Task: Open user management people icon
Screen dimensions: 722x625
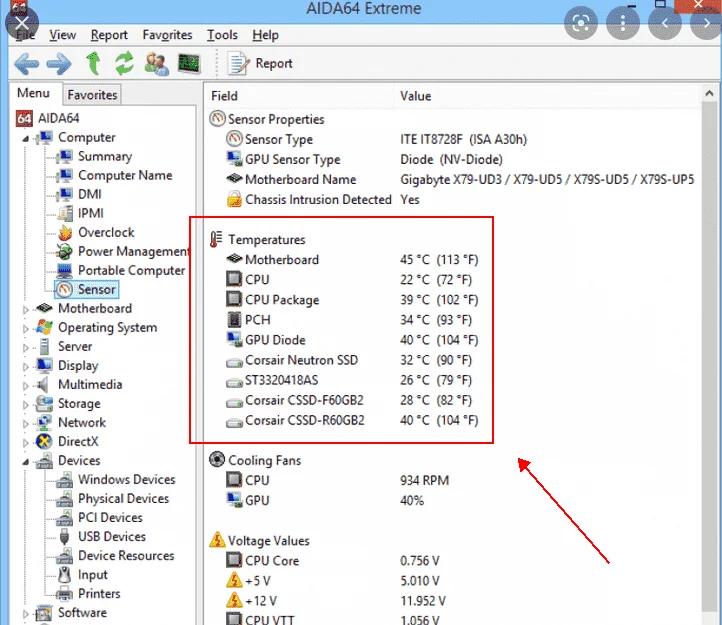Action: pos(156,64)
